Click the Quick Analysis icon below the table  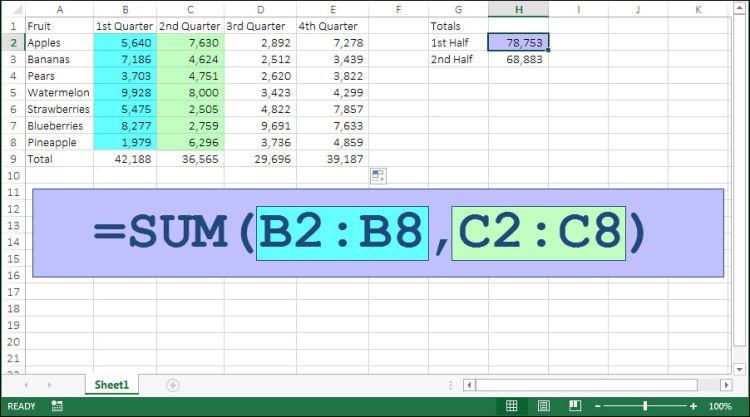pos(378,176)
